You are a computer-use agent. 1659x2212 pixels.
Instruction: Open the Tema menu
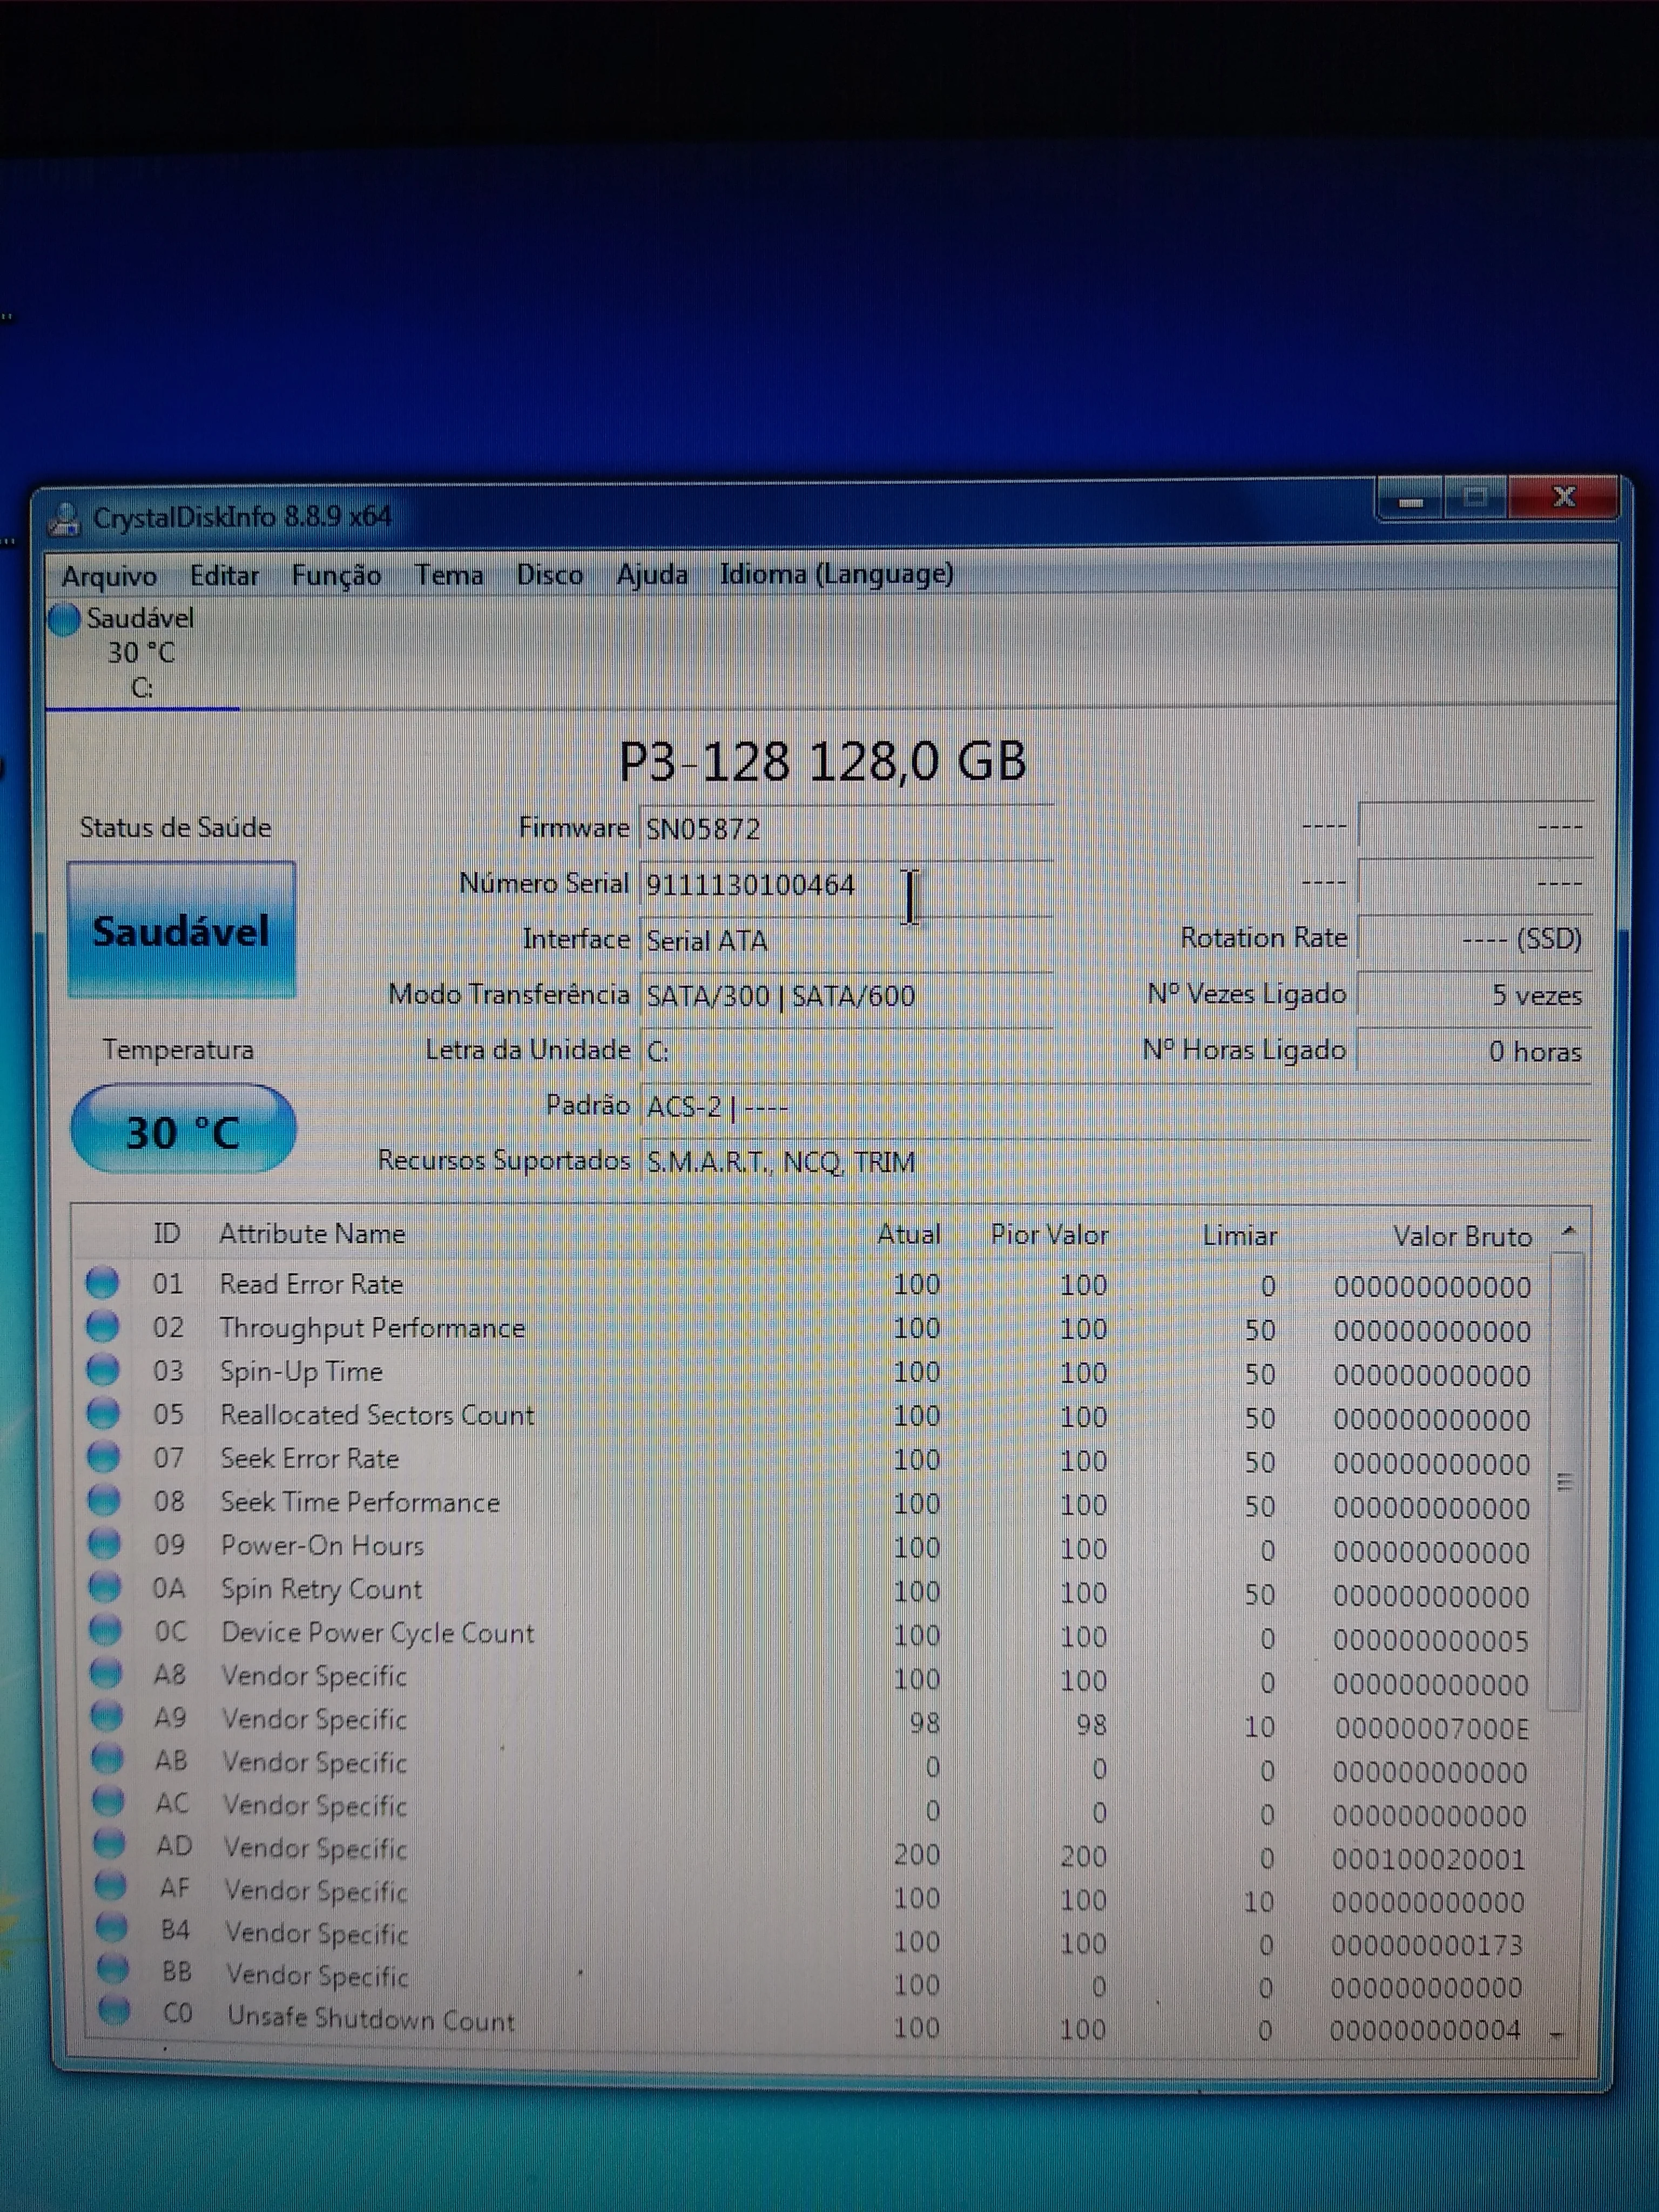tap(449, 575)
